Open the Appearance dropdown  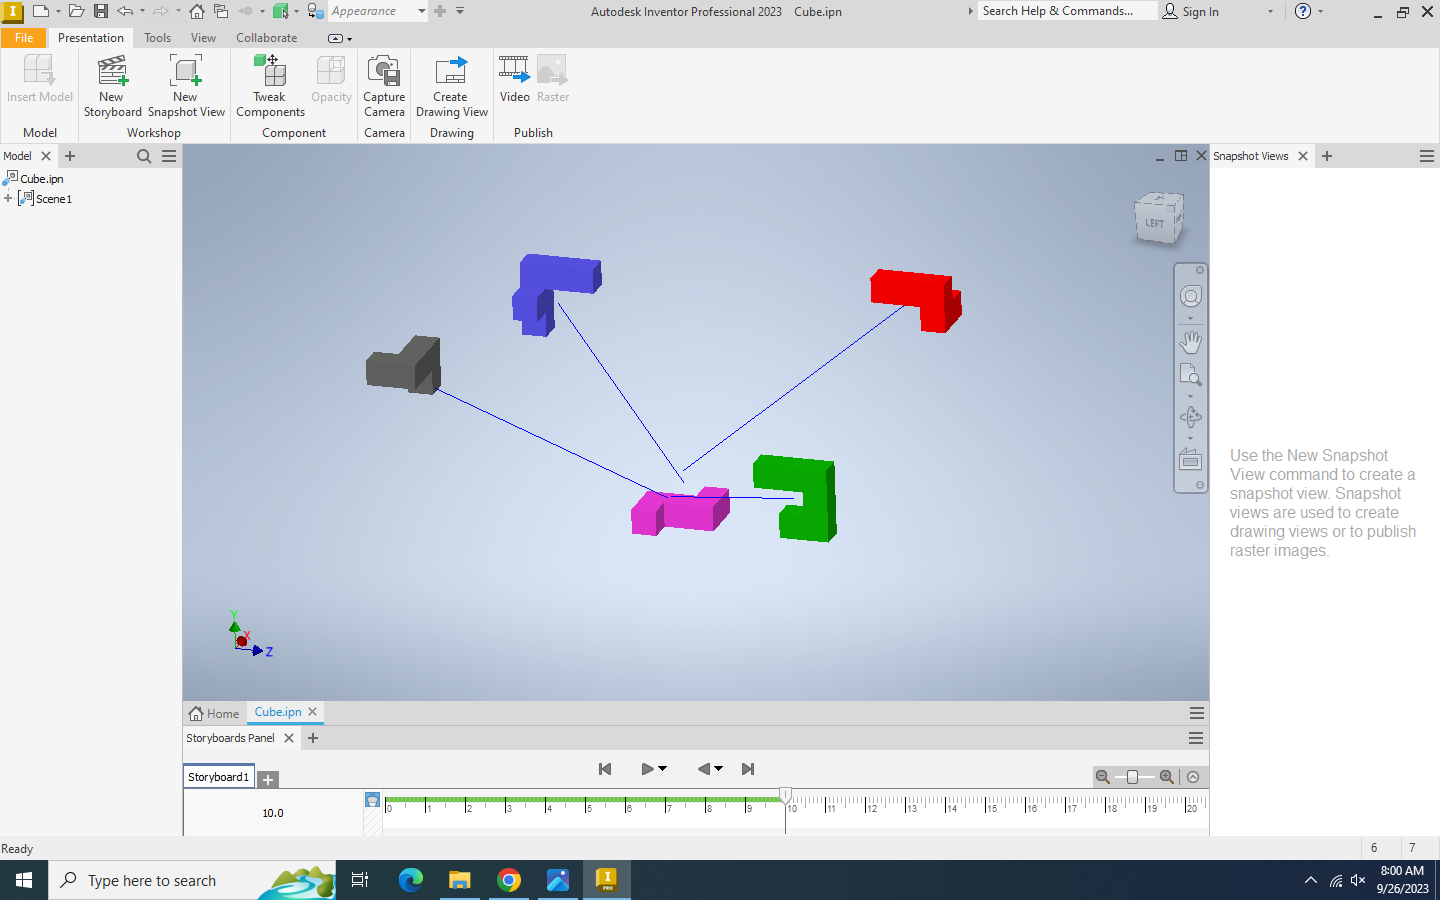pos(421,11)
